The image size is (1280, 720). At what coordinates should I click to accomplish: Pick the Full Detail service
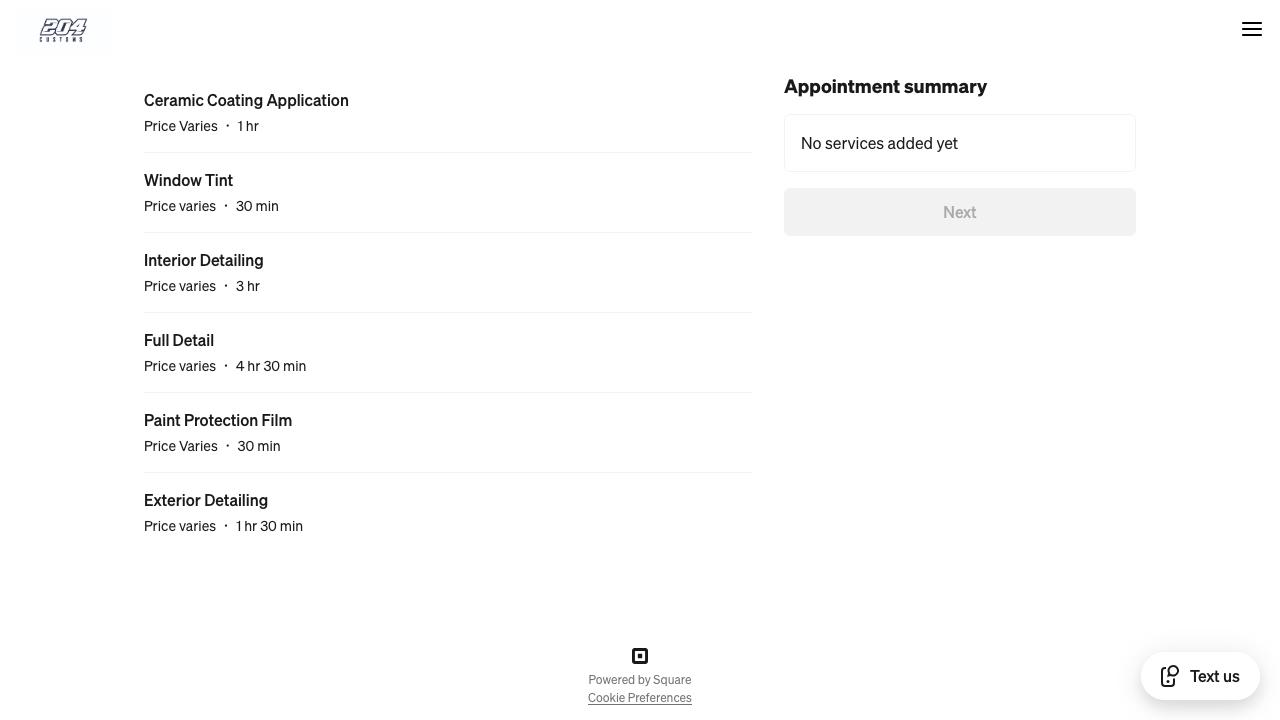179,340
